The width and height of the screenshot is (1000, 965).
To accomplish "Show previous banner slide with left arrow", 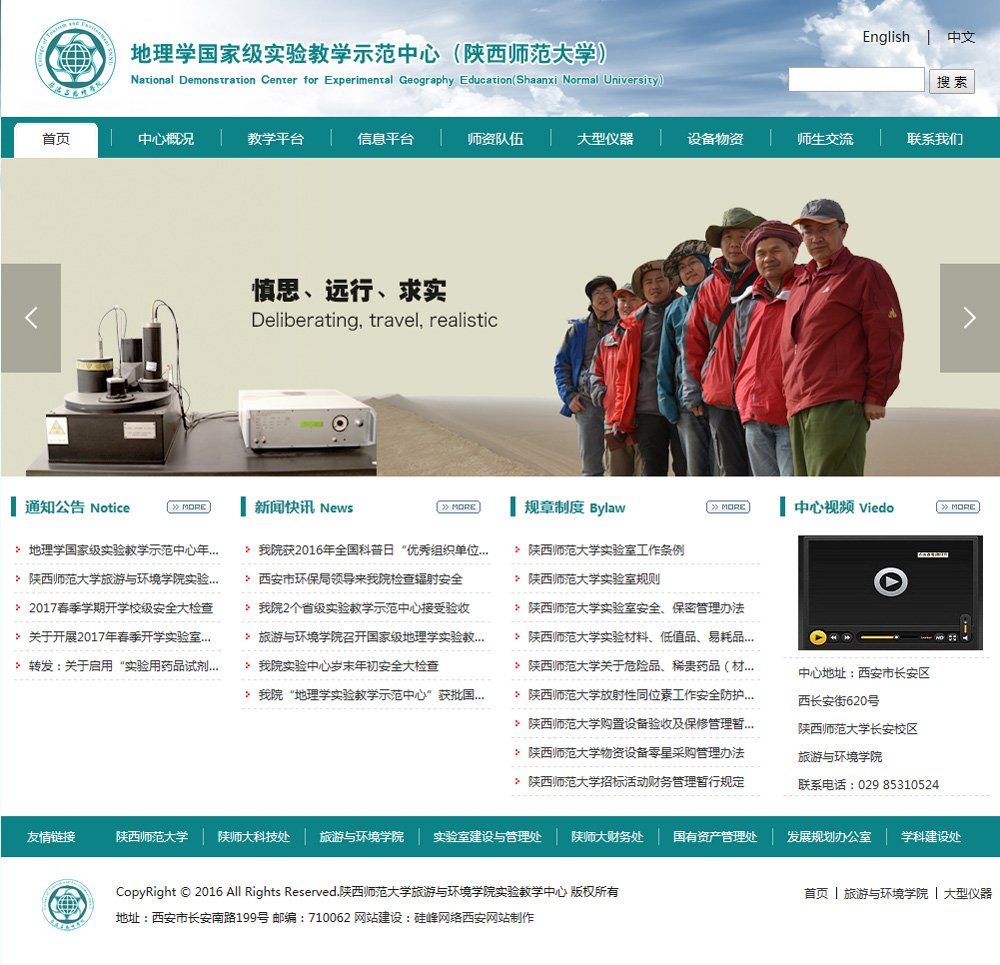I will pos(31,318).
